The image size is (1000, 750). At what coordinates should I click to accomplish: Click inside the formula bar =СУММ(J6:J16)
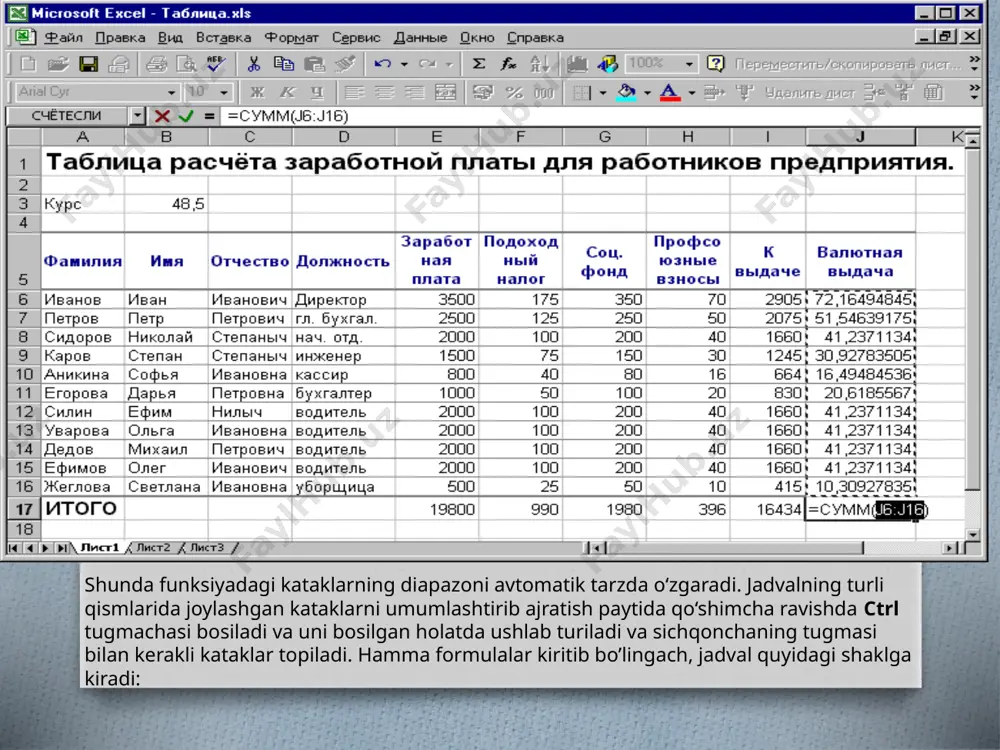tap(599, 116)
